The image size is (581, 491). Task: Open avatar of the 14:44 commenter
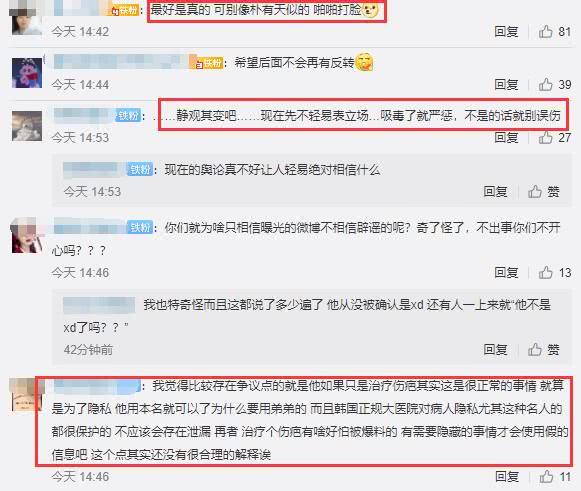(x=27, y=73)
